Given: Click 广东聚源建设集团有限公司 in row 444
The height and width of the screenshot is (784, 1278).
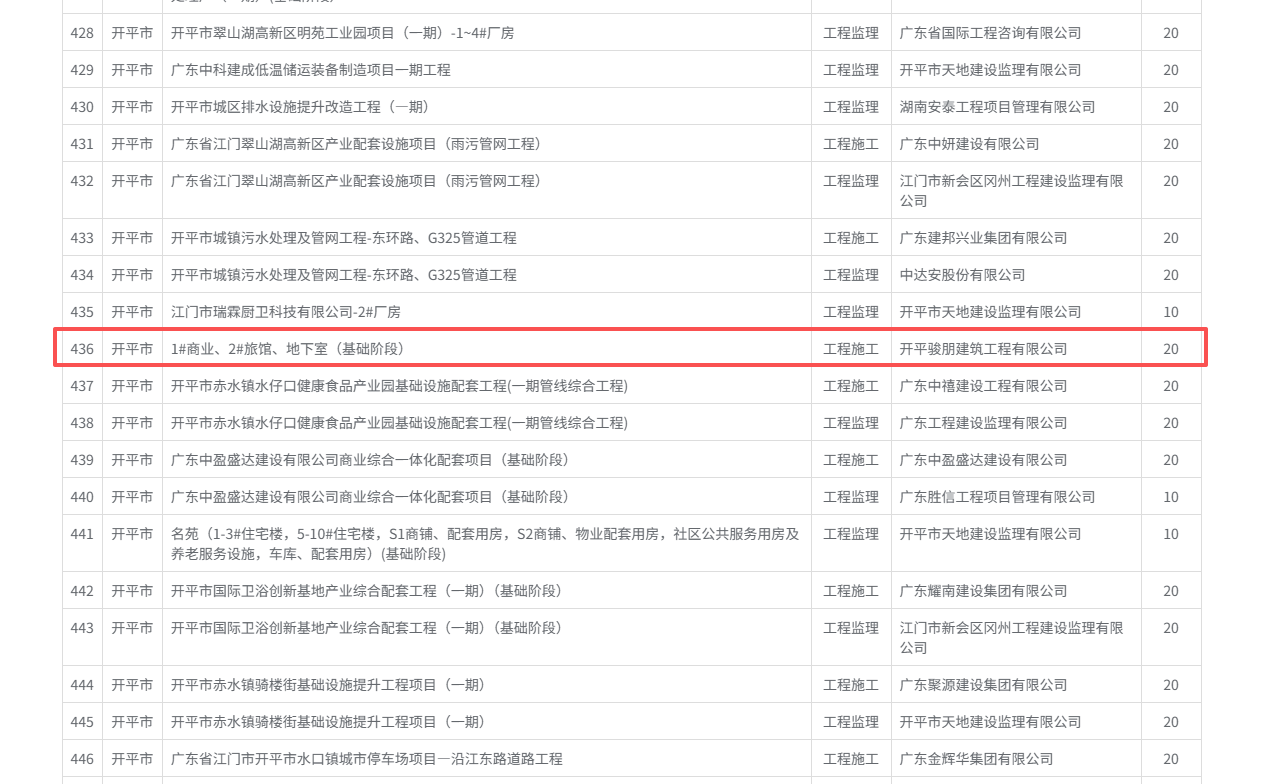Looking at the screenshot, I should pos(983,685).
